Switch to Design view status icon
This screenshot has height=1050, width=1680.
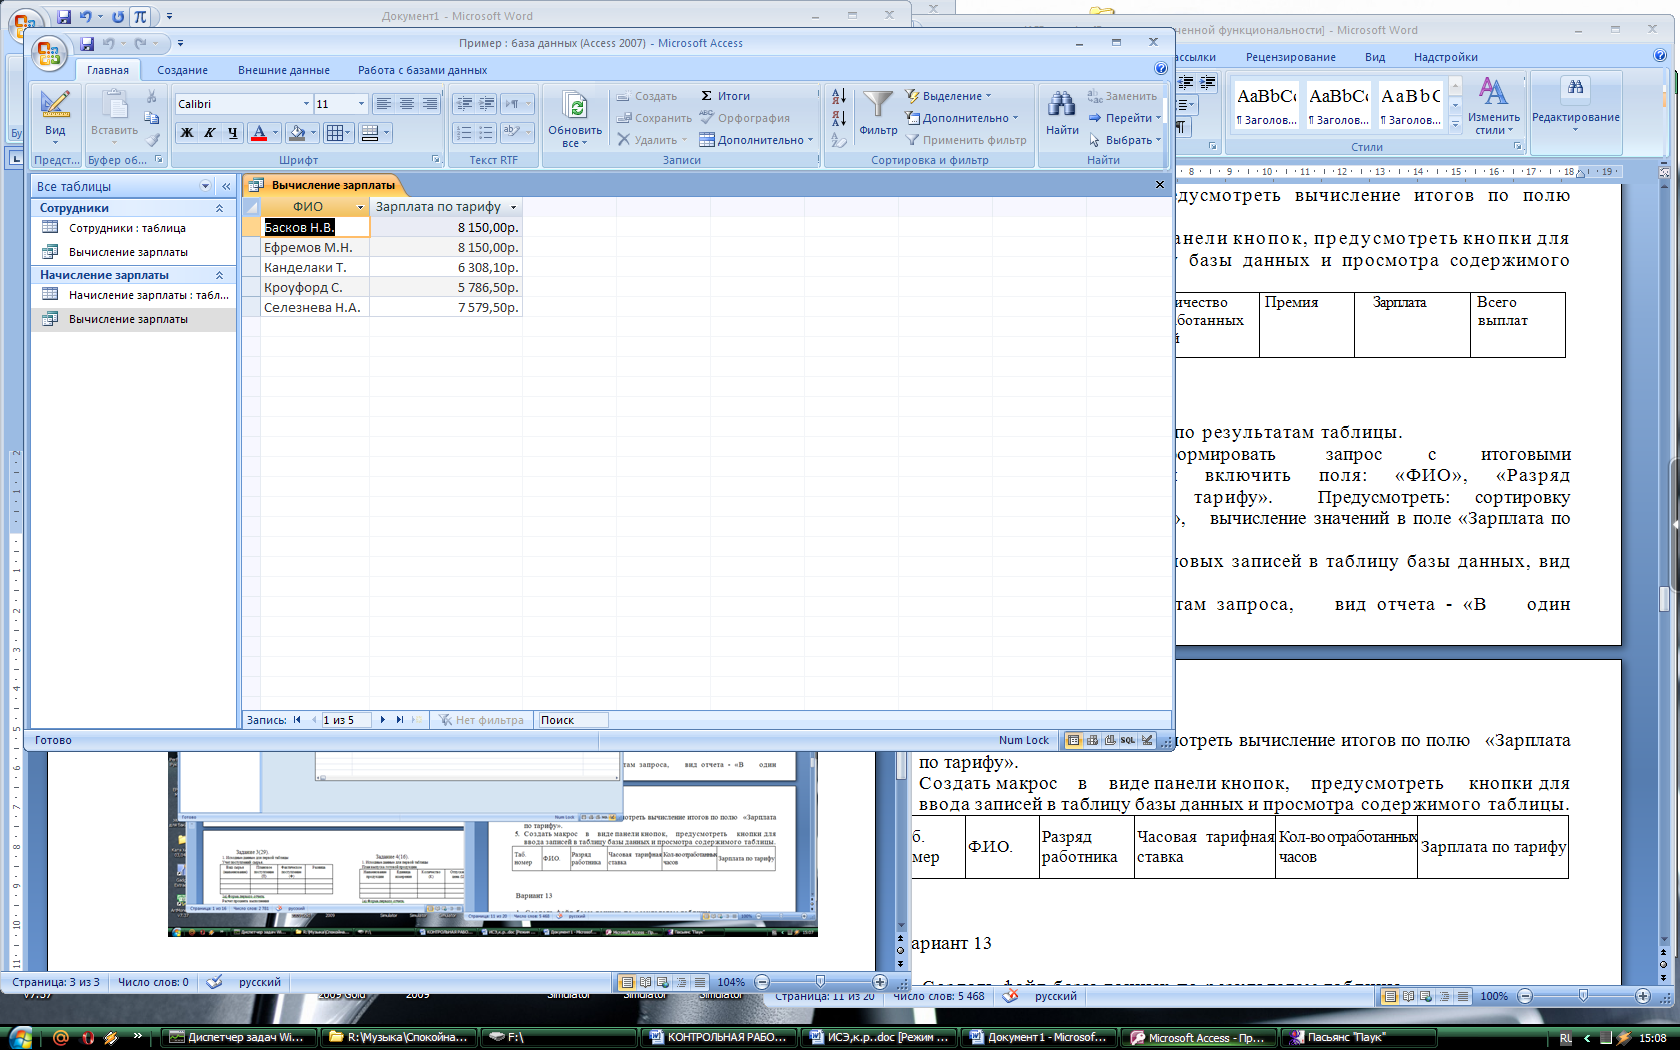tap(1147, 740)
